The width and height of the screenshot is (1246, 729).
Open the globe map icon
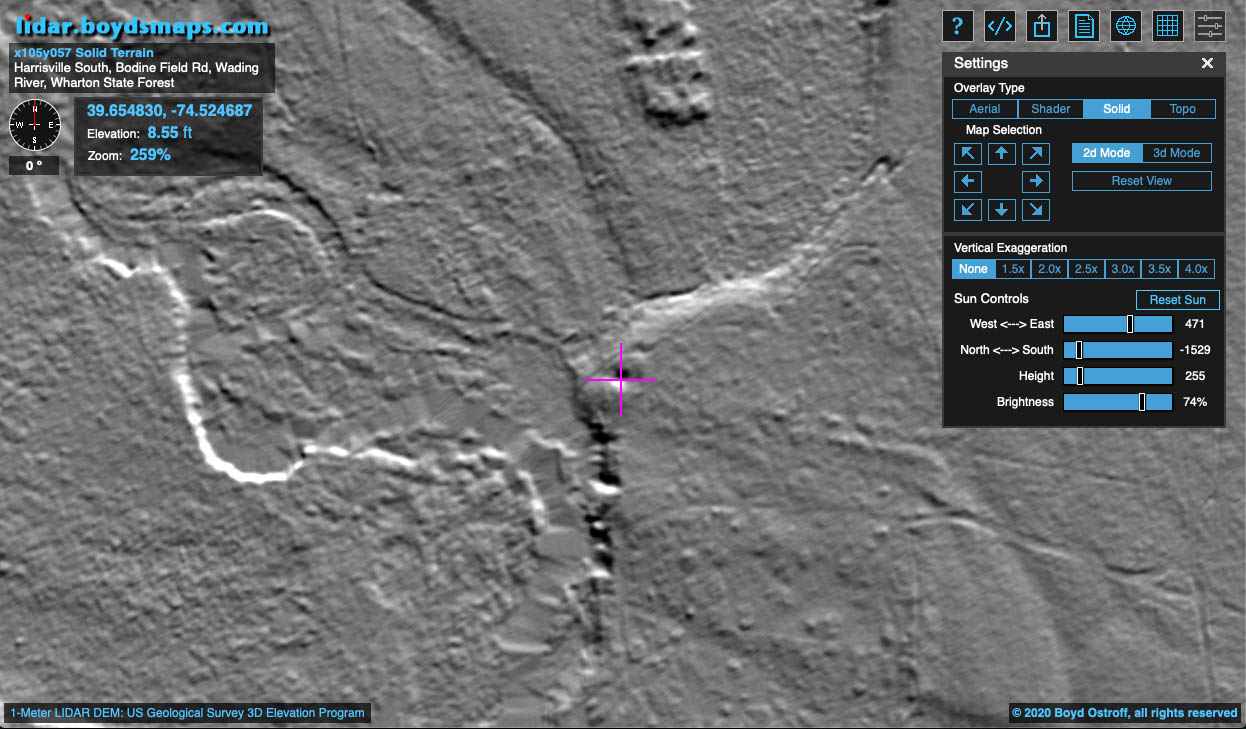click(x=1126, y=26)
